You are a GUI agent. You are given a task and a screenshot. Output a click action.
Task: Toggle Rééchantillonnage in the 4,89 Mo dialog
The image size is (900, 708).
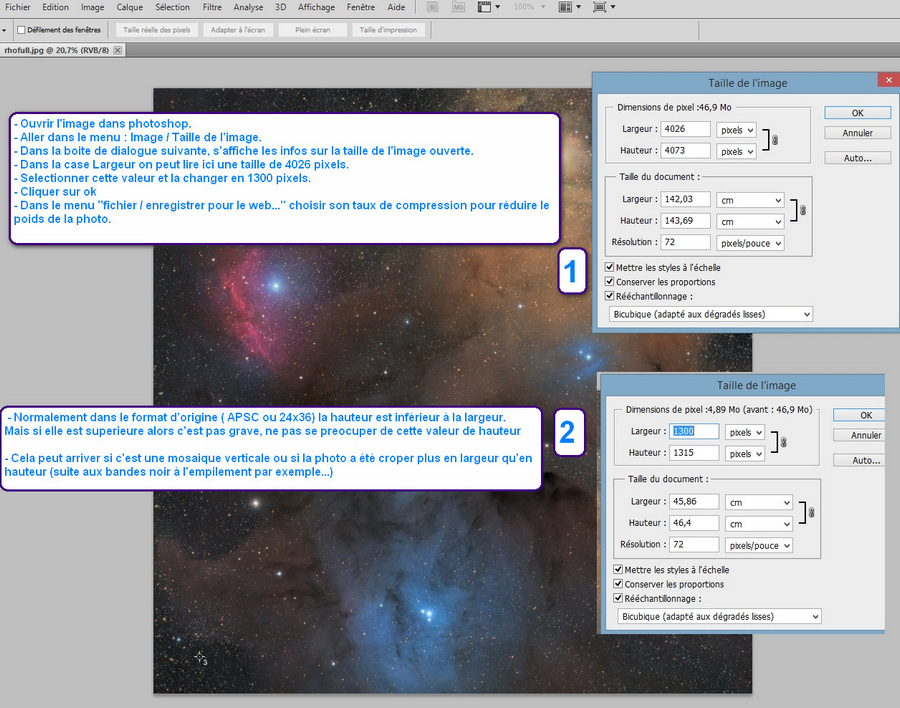(618, 598)
